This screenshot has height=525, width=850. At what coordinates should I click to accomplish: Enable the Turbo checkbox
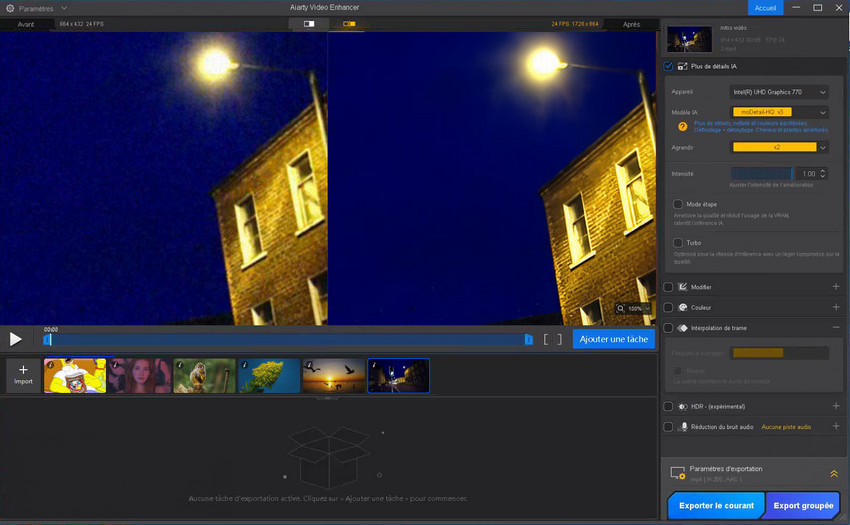(678, 242)
